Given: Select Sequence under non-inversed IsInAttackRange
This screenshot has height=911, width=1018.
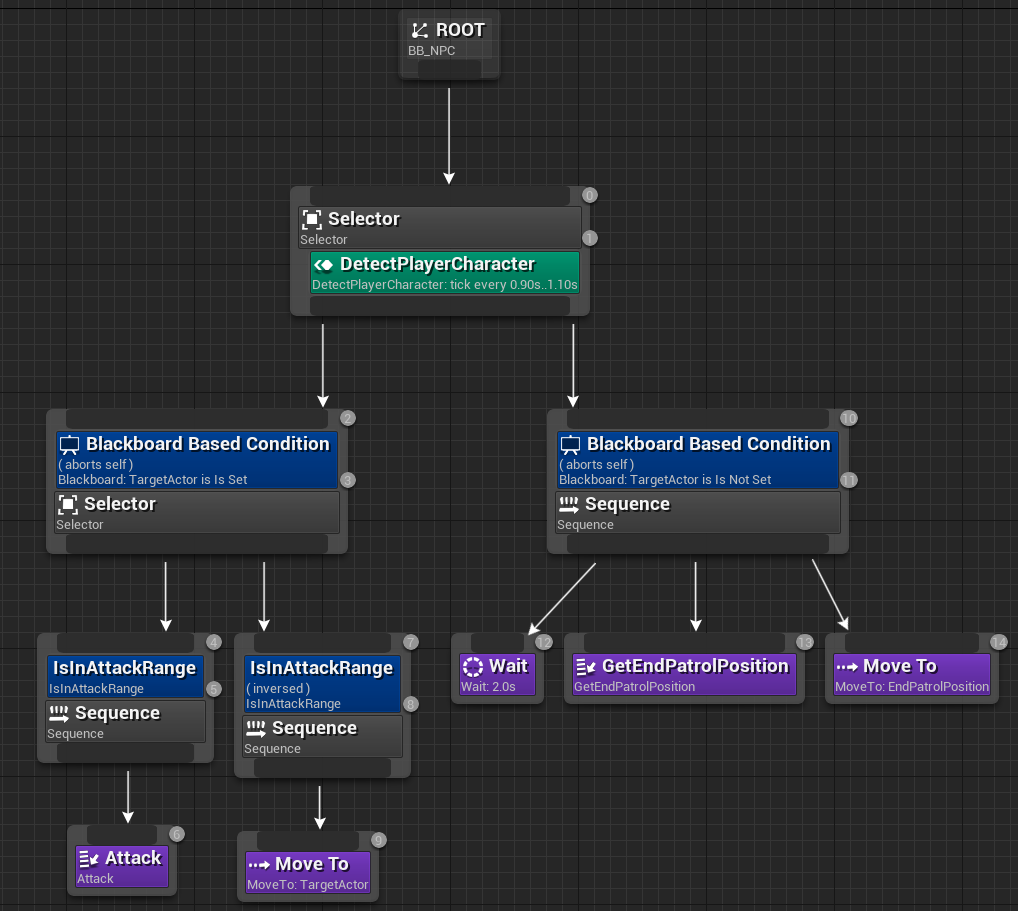Looking at the screenshot, I should pyautogui.click(x=125, y=721).
